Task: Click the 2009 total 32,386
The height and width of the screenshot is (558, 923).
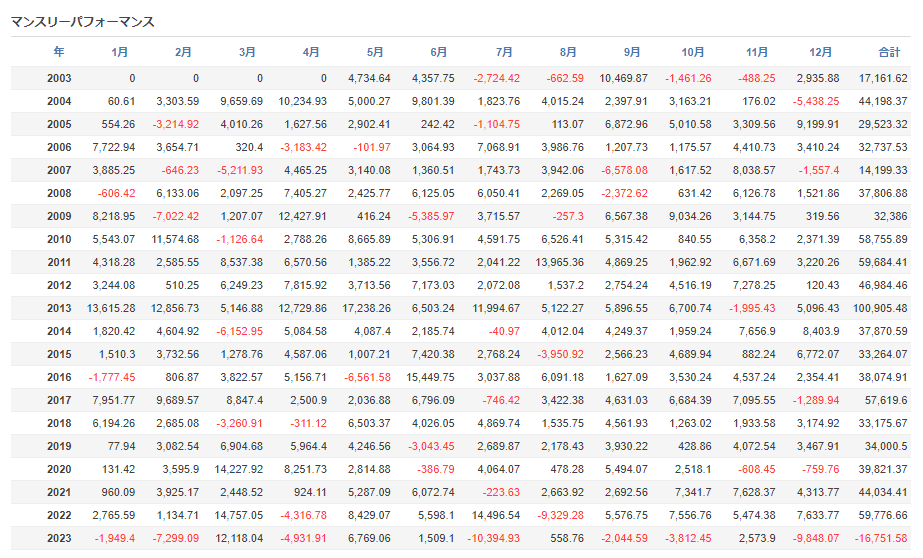Action: (x=891, y=217)
